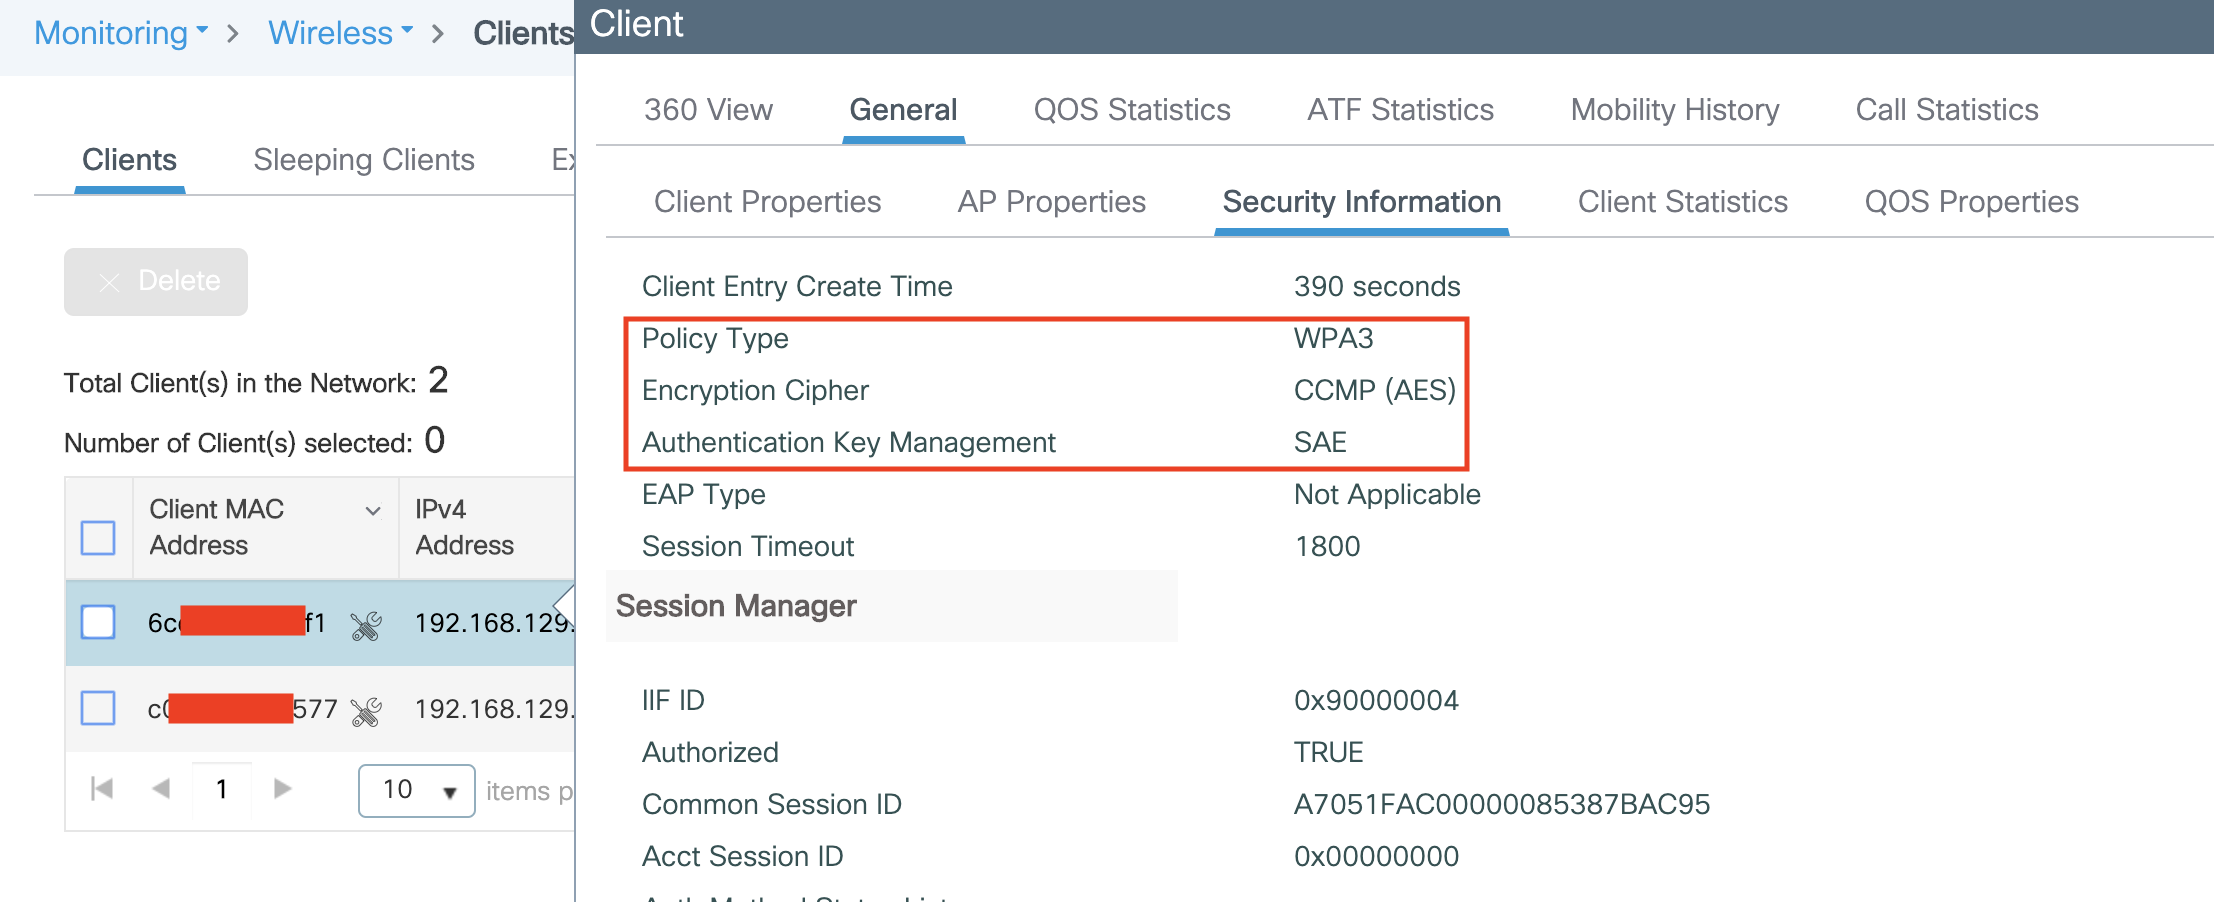Open the Client MAC Address column sort chevron
Screen dimensions: 2214x902
pos(373,511)
